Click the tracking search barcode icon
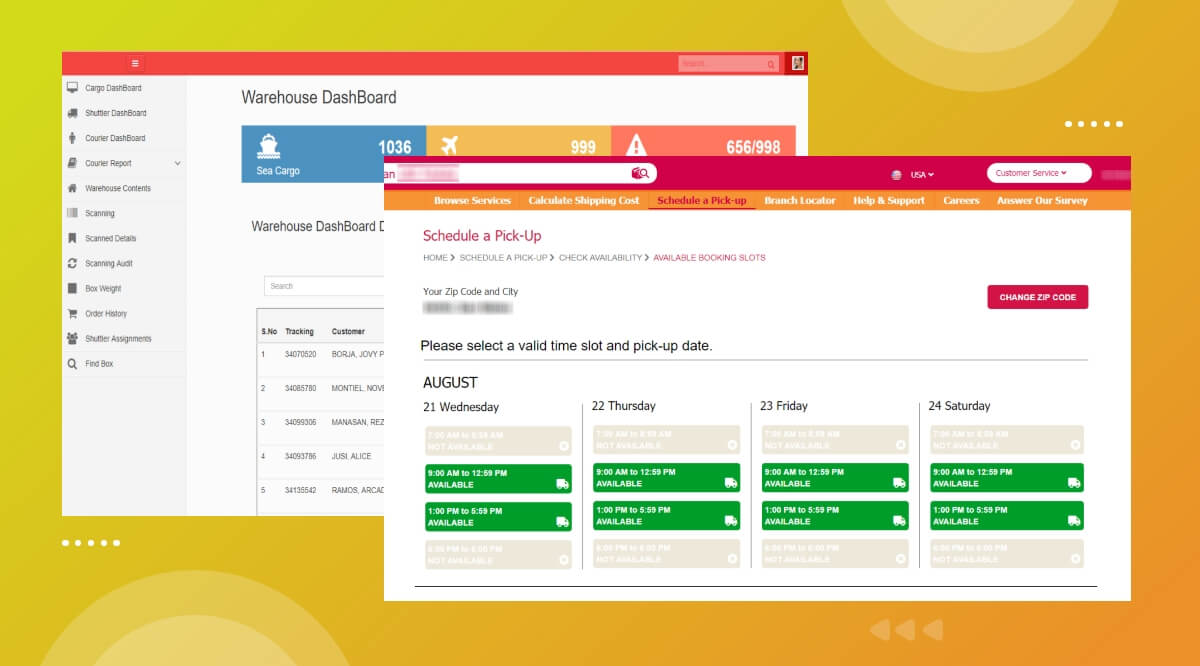The width and height of the screenshot is (1200, 666). pyautogui.click(x=641, y=172)
